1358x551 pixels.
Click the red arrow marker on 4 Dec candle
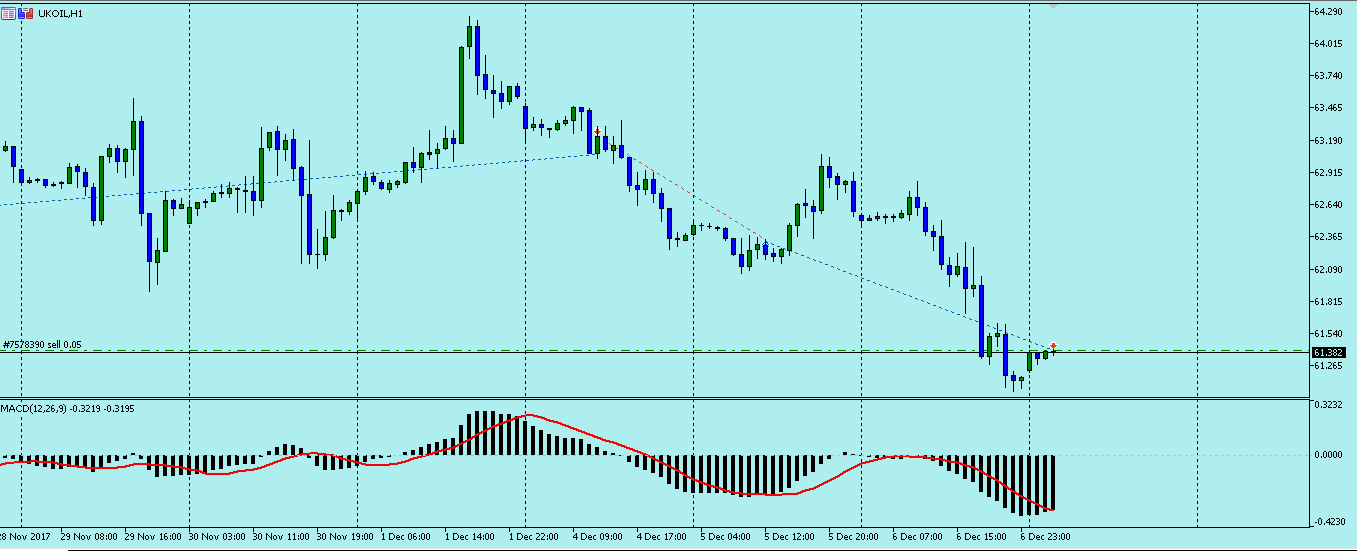click(597, 131)
